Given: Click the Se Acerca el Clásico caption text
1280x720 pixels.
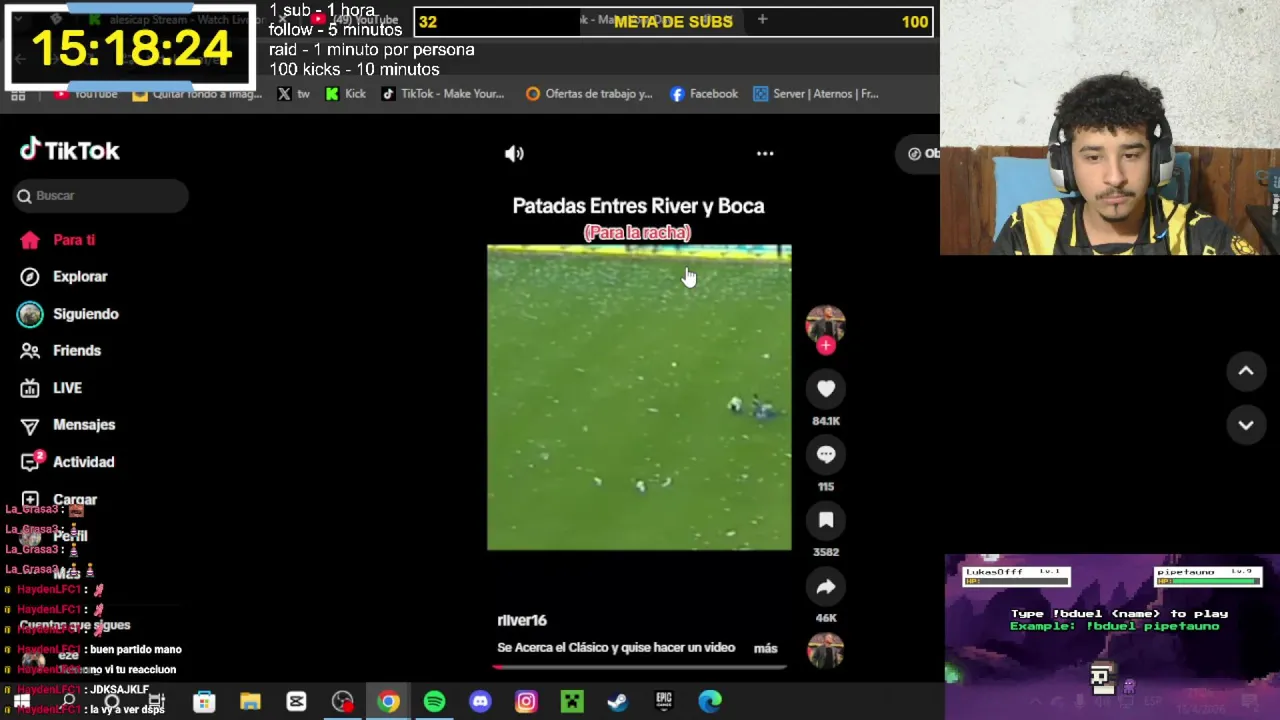Looking at the screenshot, I should click(616, 648).
